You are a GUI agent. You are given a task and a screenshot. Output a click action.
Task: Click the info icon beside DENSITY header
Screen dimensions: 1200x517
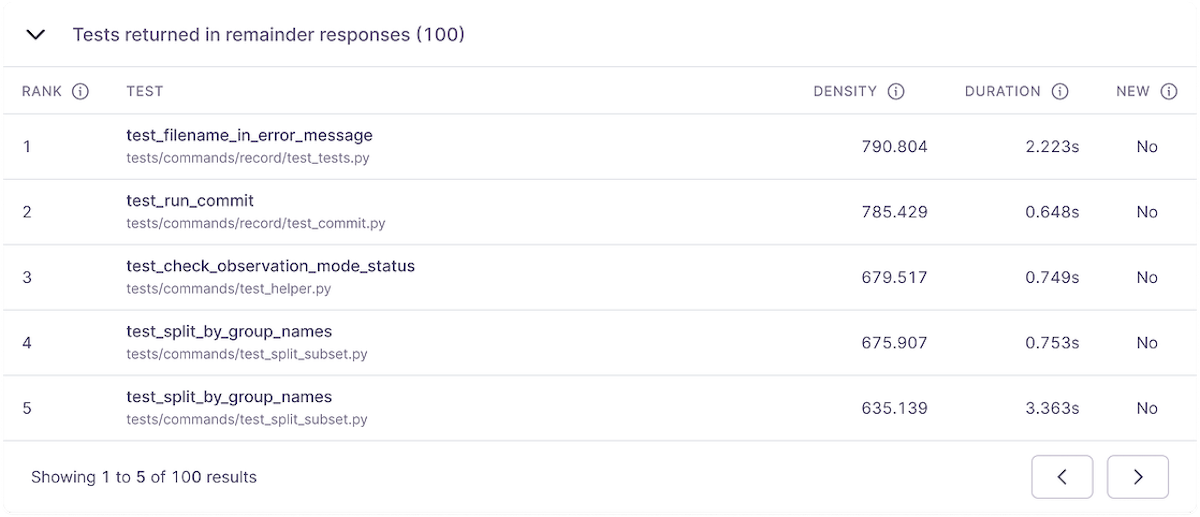[x=896, y=91]
